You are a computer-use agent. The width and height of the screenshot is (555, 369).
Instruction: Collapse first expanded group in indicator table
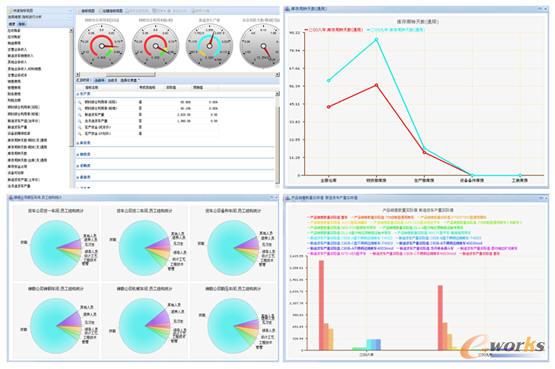coord(84,94)
